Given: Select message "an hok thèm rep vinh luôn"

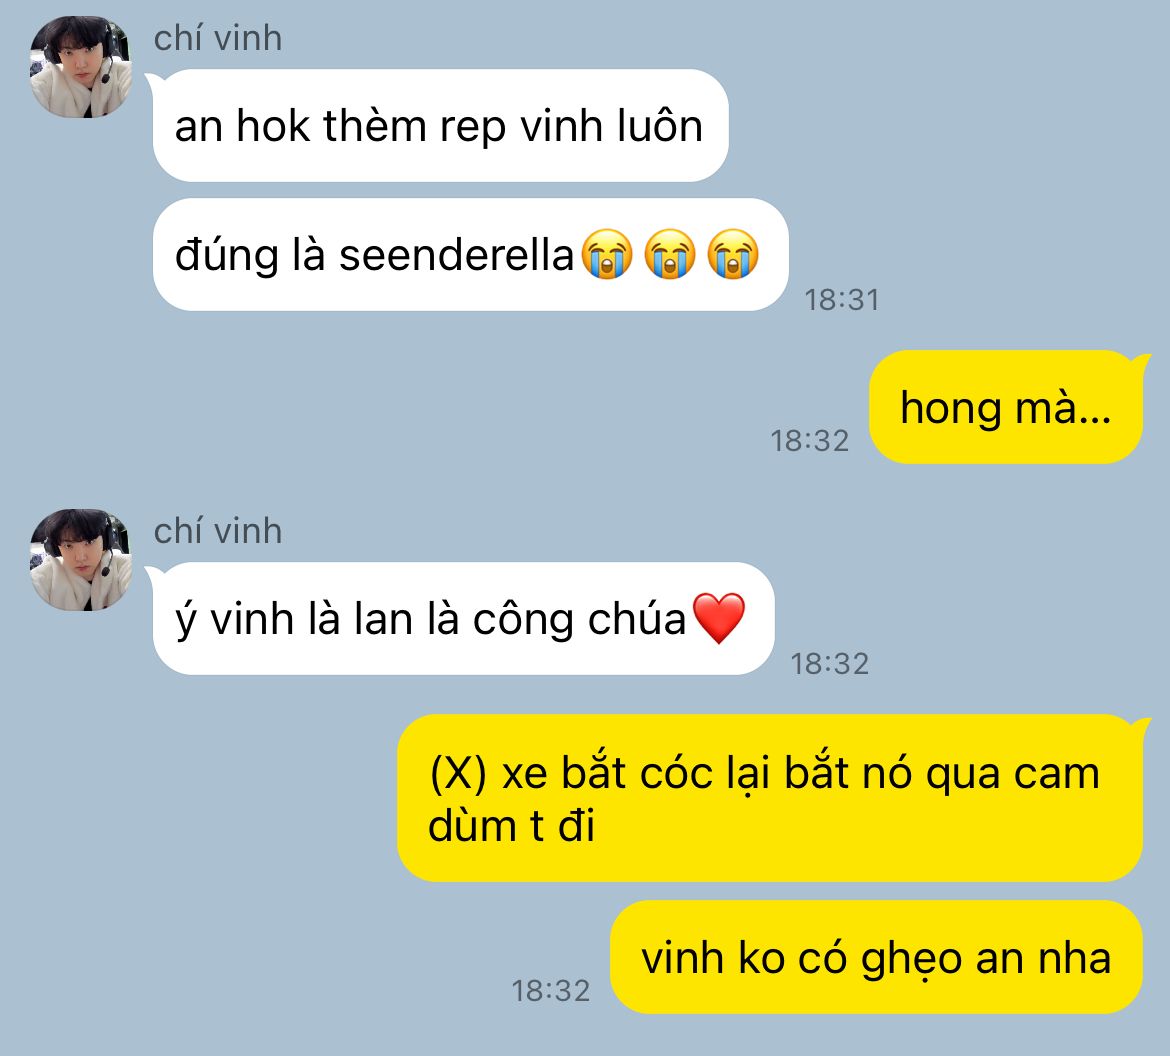Looking at the screenshot, I should [x=440, y=125].
